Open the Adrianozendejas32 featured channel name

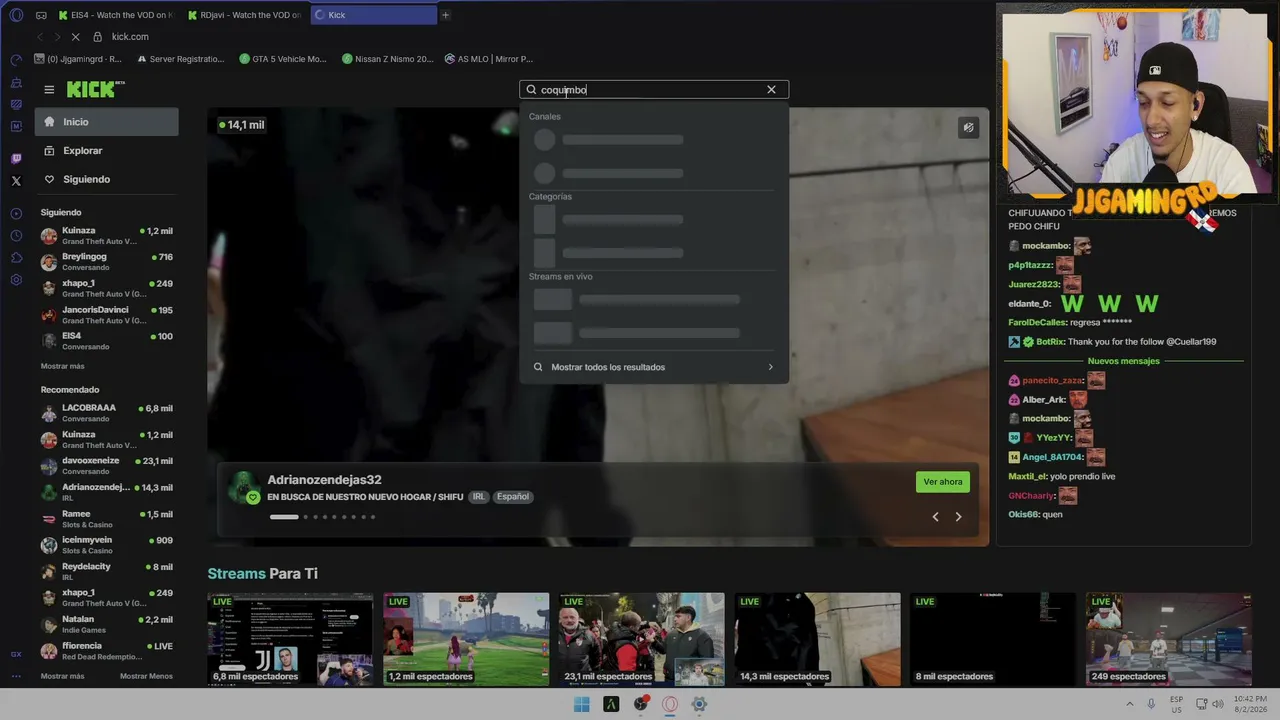324,480
